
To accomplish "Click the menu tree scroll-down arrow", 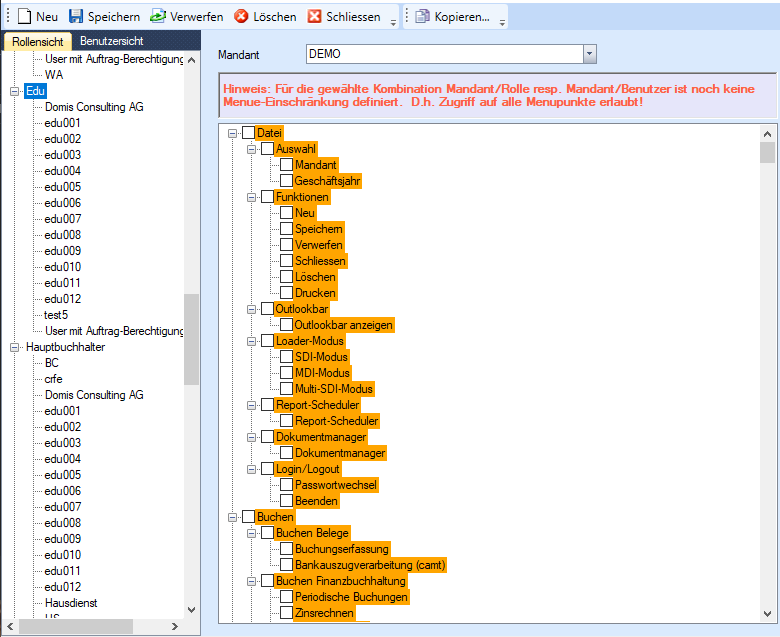I will [x=768, y=613].
